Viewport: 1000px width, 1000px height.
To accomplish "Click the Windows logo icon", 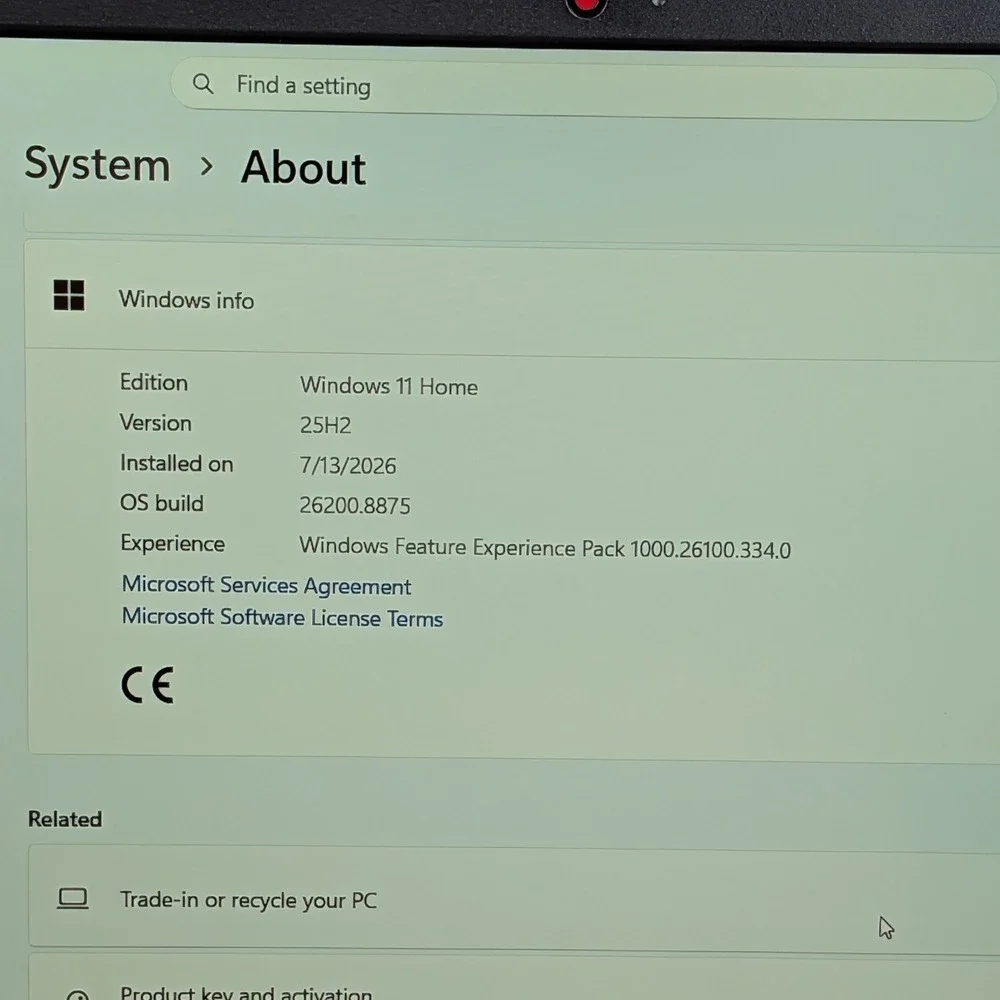I will tap(69, 295).
